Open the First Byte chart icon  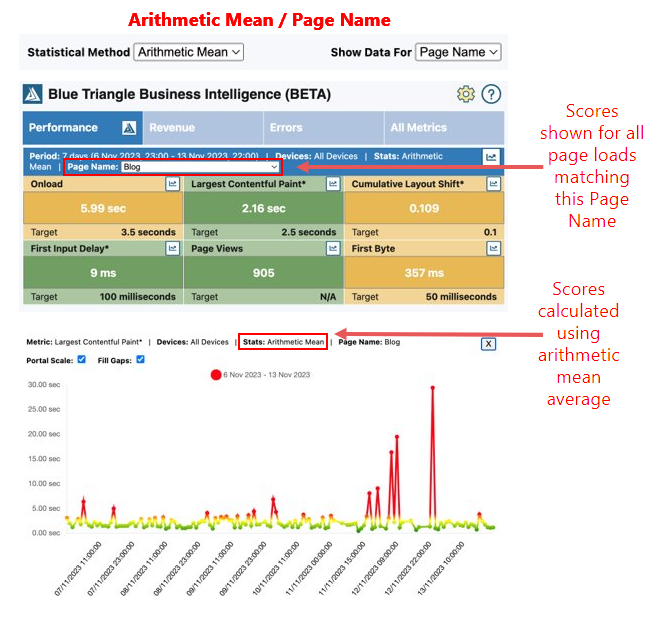493,249
